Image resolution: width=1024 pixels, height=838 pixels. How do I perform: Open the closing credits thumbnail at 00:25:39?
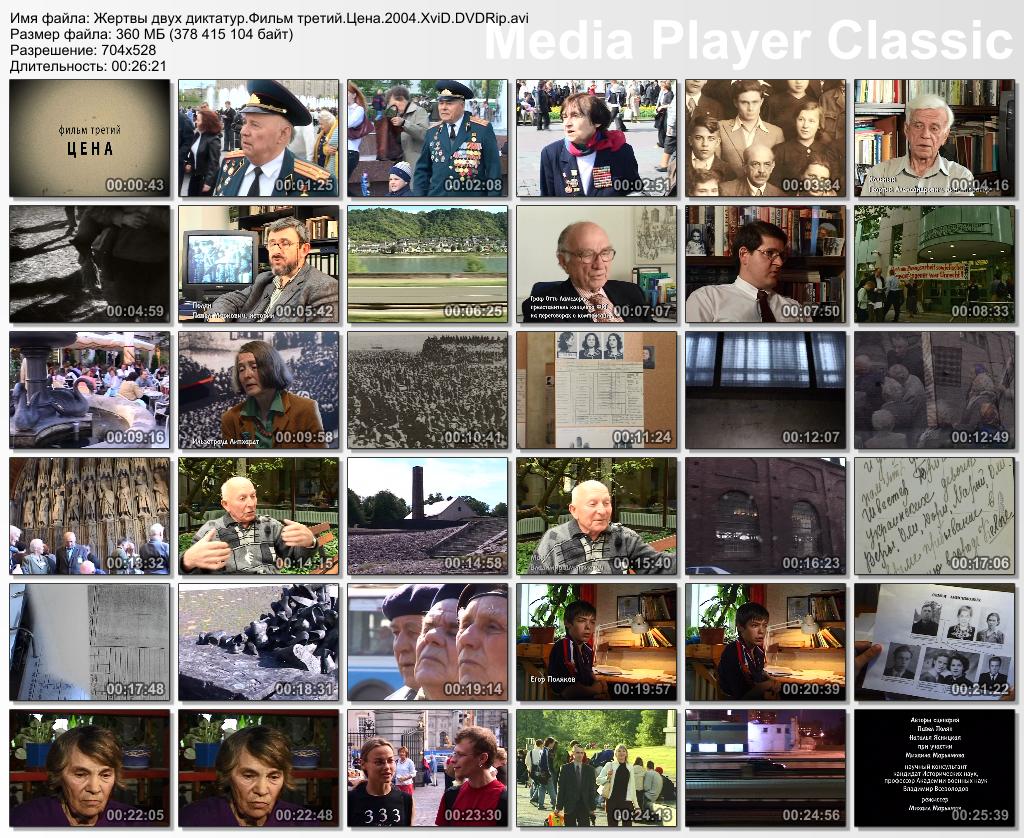coord(934,768)
